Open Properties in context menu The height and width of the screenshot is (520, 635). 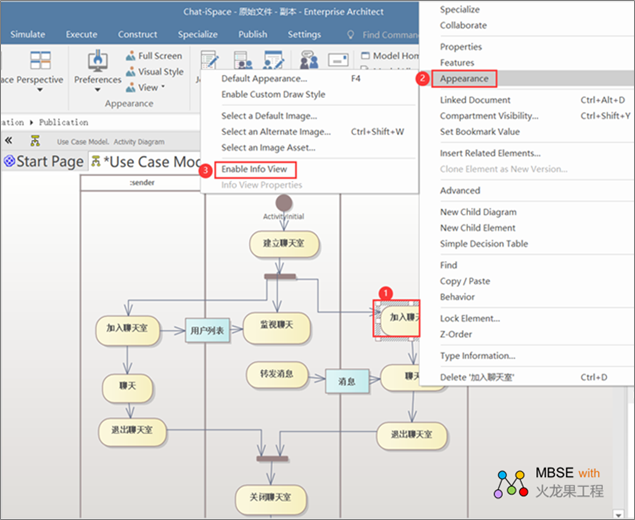tap(461, 47)
